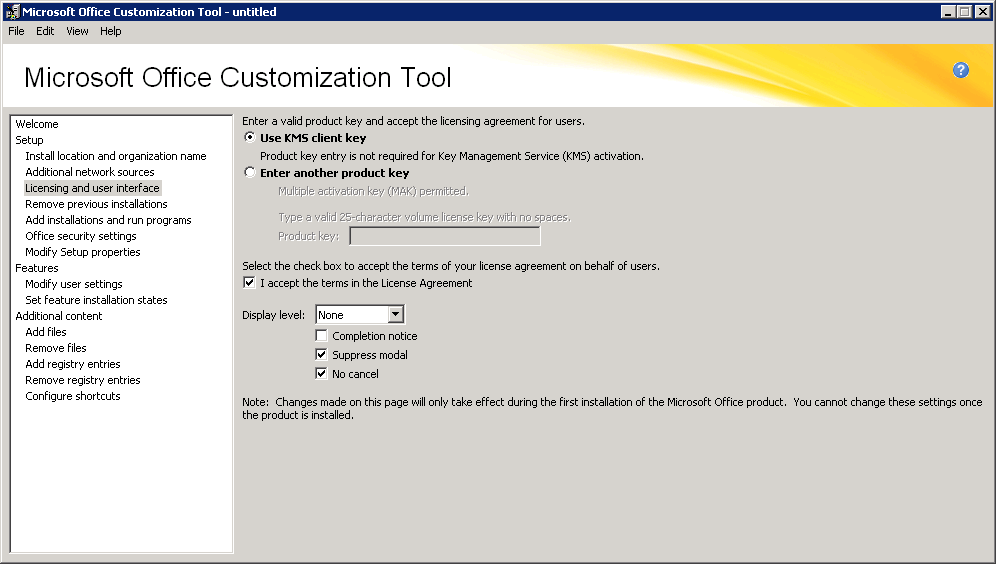Maximize the Office Customization Tool window
The height and width of the screenshot is (564, 996).
click(964, 11)
